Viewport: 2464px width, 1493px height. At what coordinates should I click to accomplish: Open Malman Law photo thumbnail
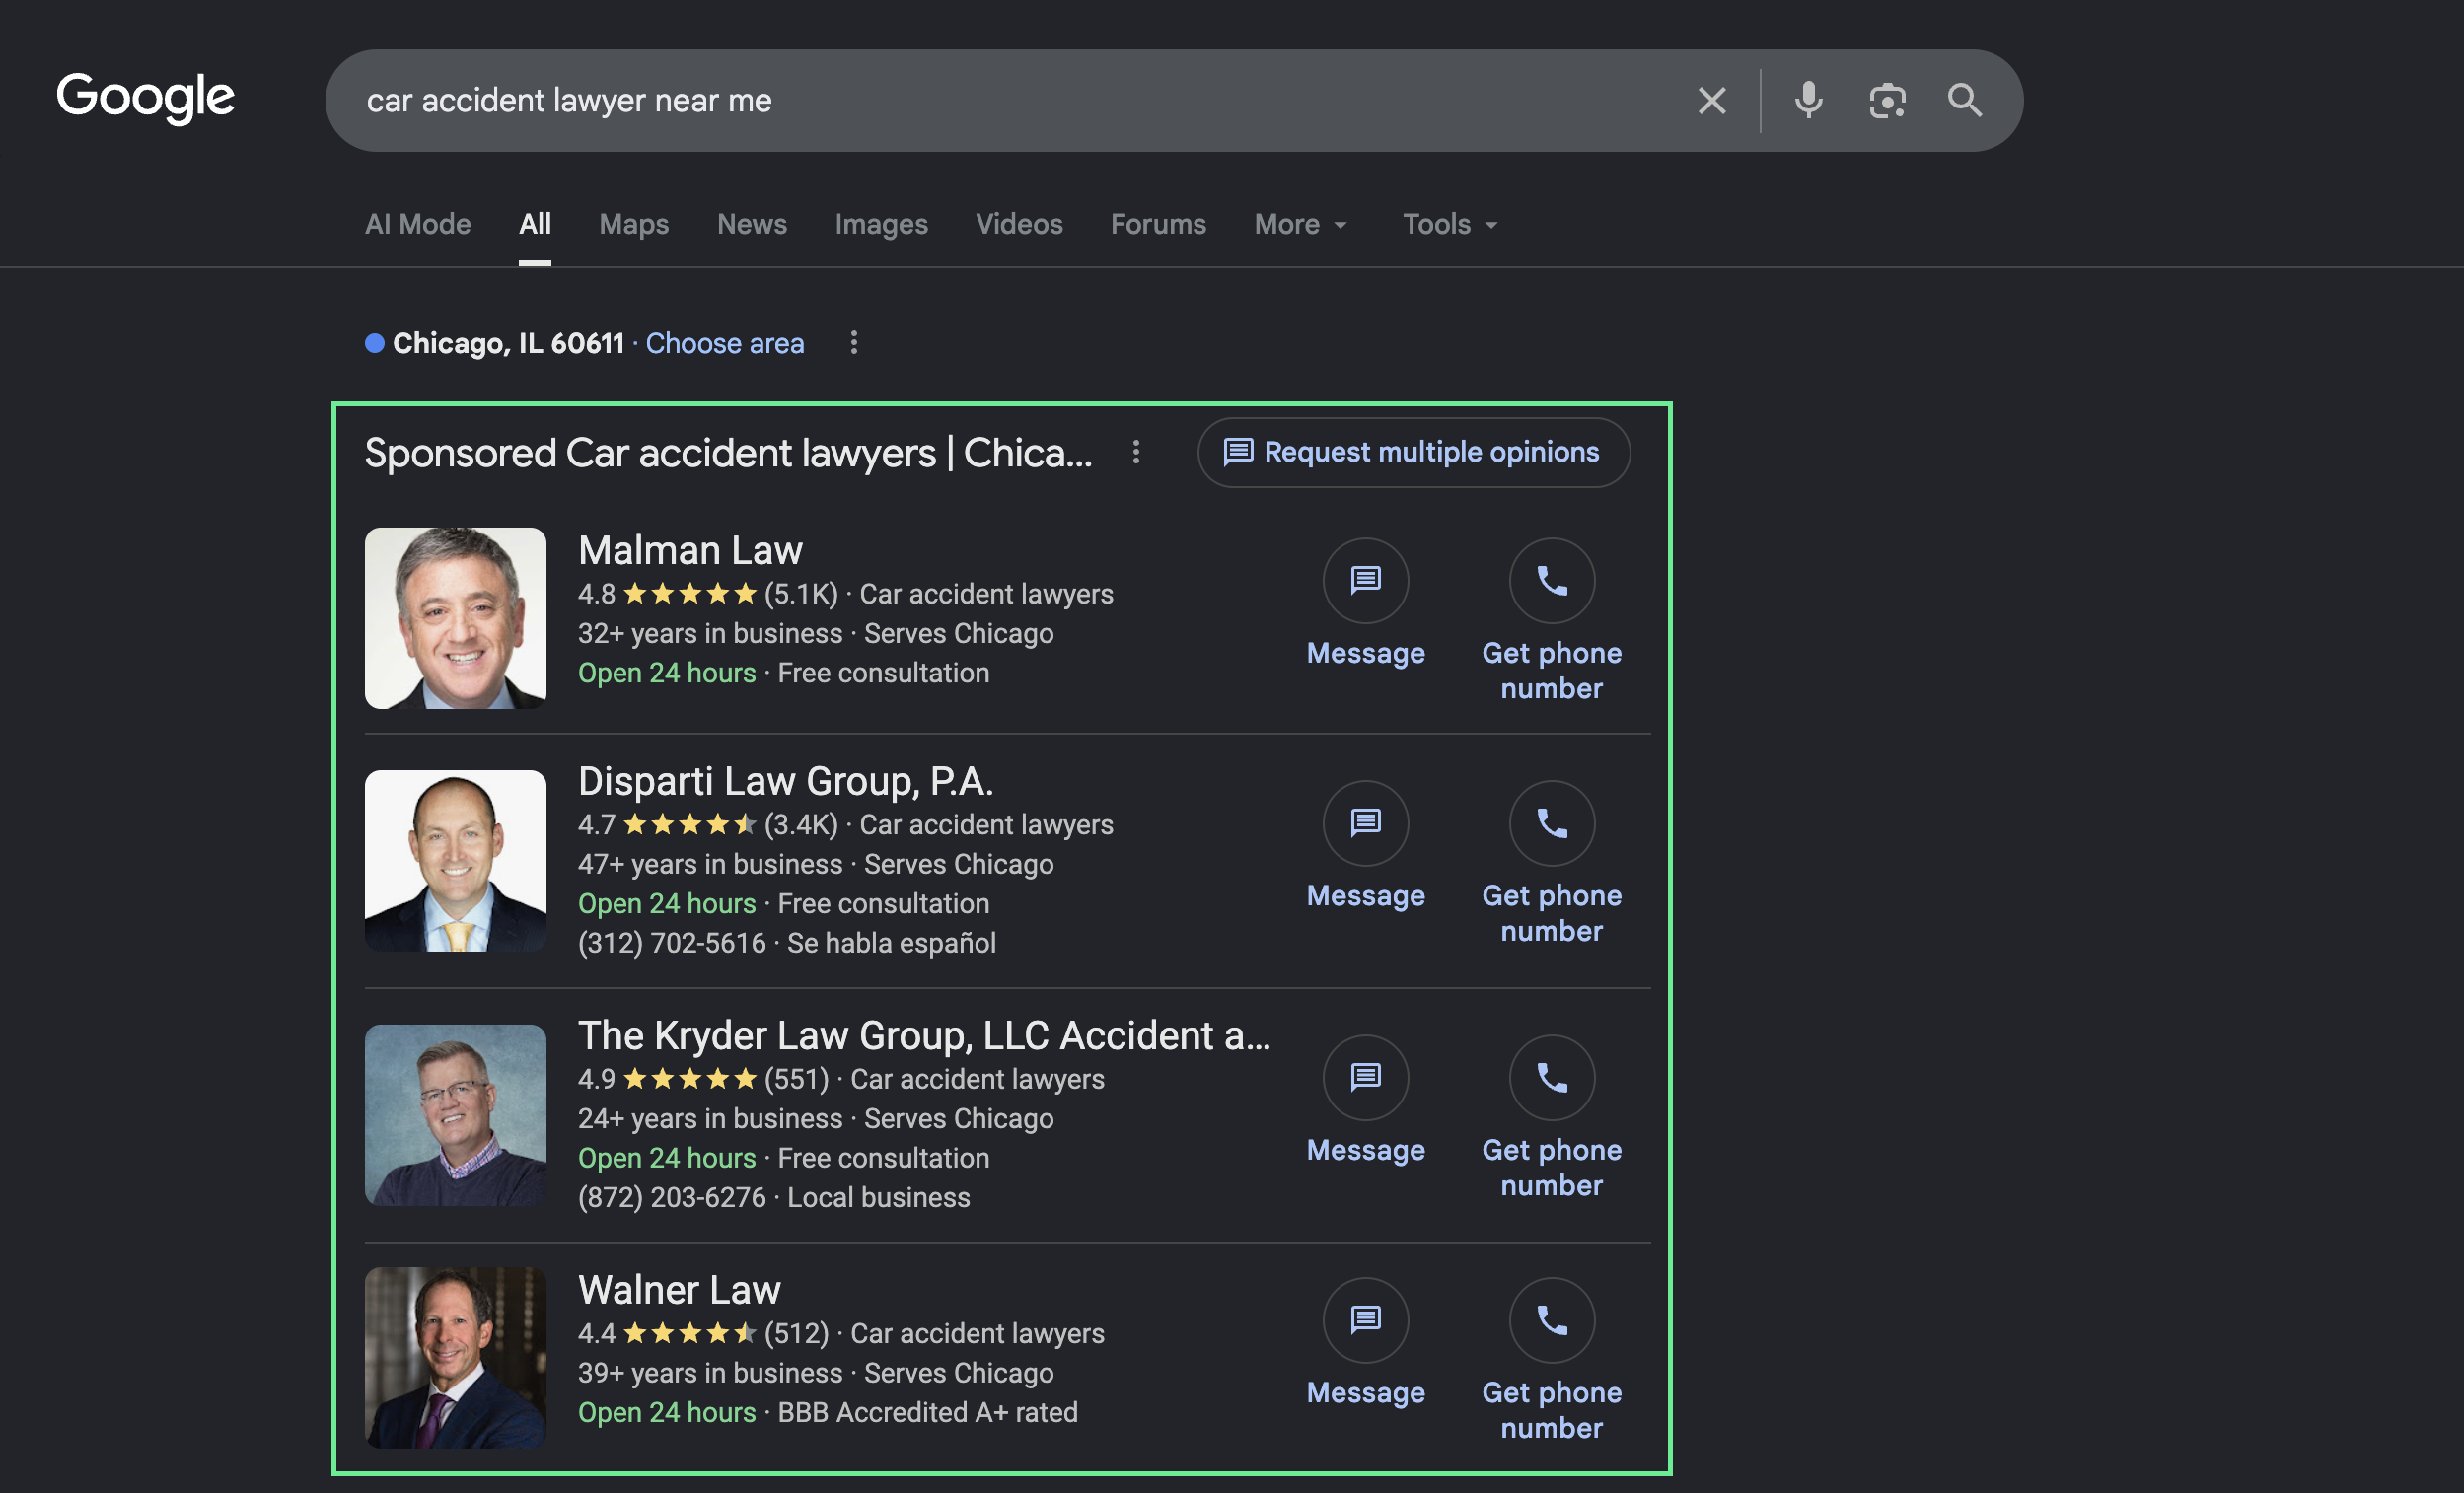point(455,618)
